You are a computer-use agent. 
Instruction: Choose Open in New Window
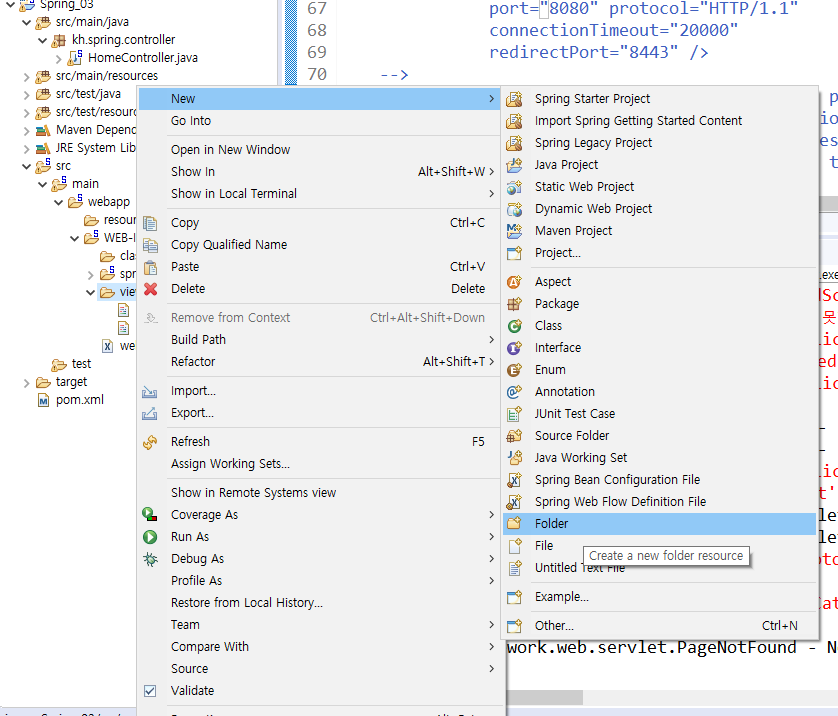[x=320, y=150]
